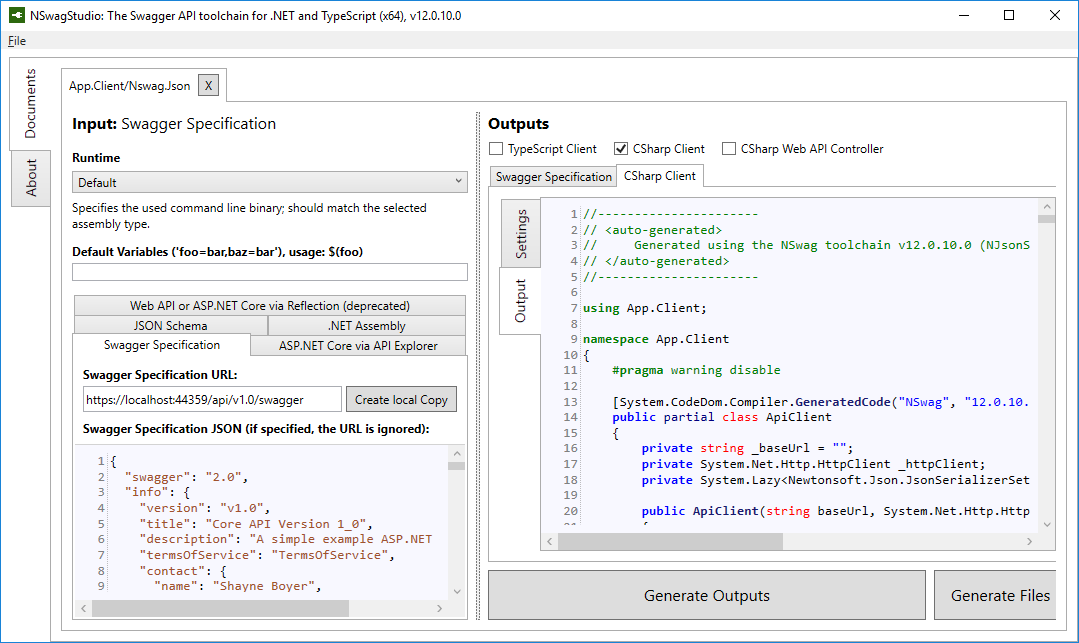
Task: Uncheck the CSharp Client checkbox
Action: coord(621,149)
